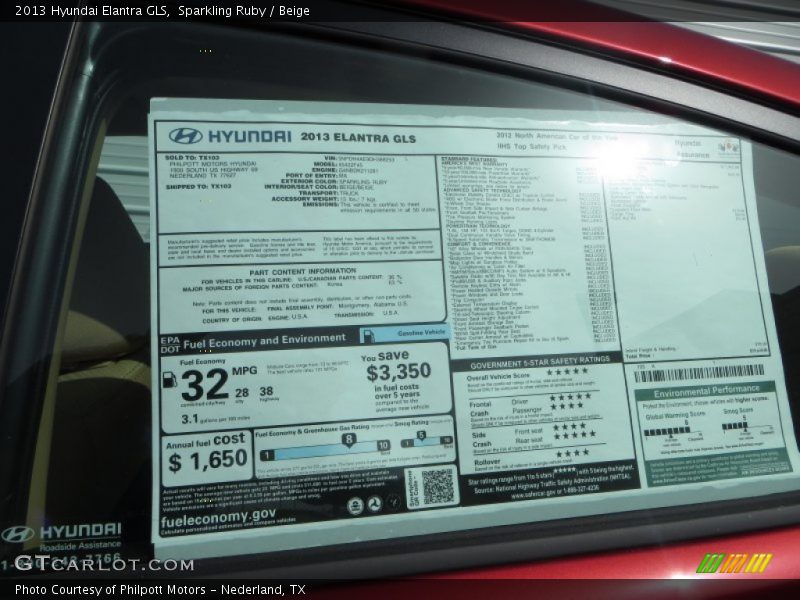Image resolution: width=800 pixels, height=600 pixels.
Task: Click the 'You save' label
Action: pyautogui.click(x=385, y=356)
